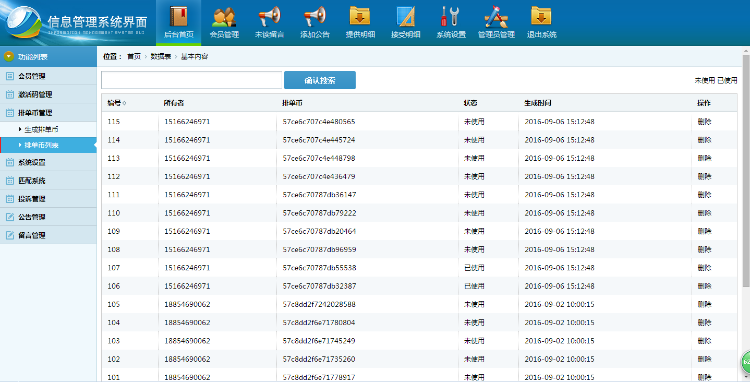Viewport: 750px width, 382px height.
Task: Open the 添加公告 megaphone icon
Action: tap(315, 17)
